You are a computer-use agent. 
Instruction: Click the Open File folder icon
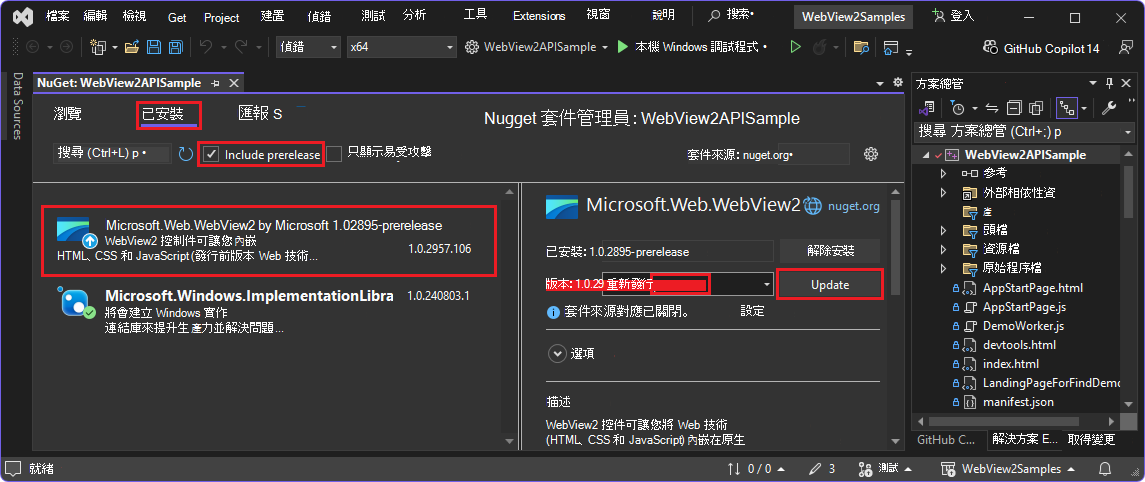[x=132, y=47]
